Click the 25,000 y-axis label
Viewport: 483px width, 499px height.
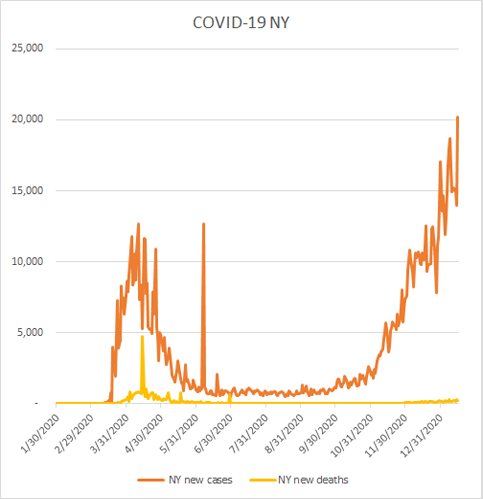27,48
